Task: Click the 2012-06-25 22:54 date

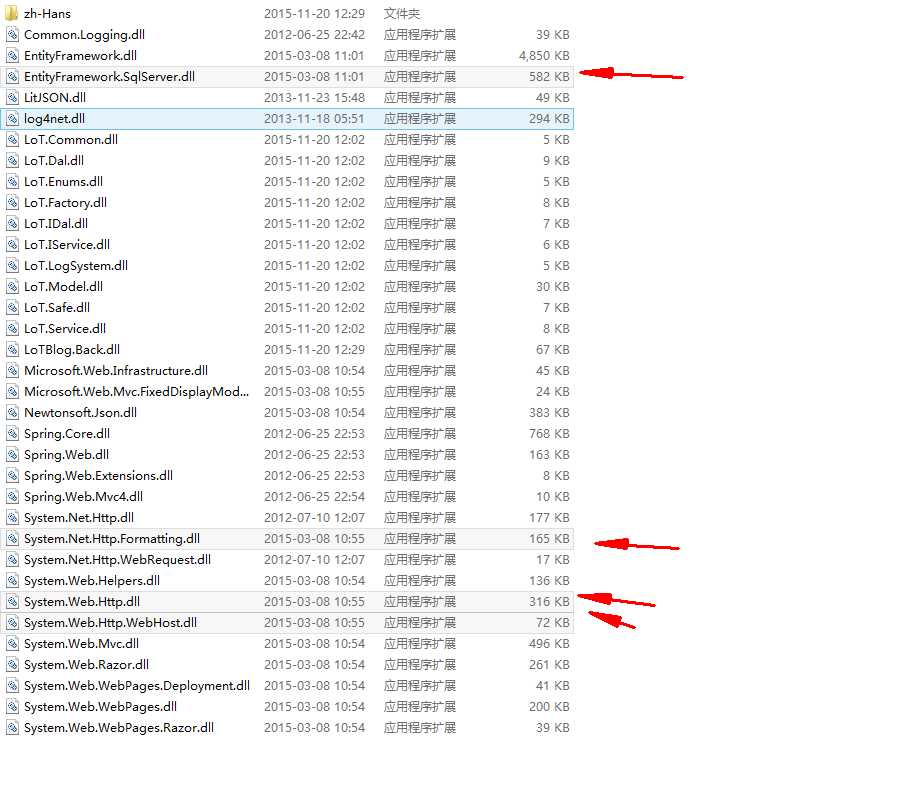Action: click(314, 496)
